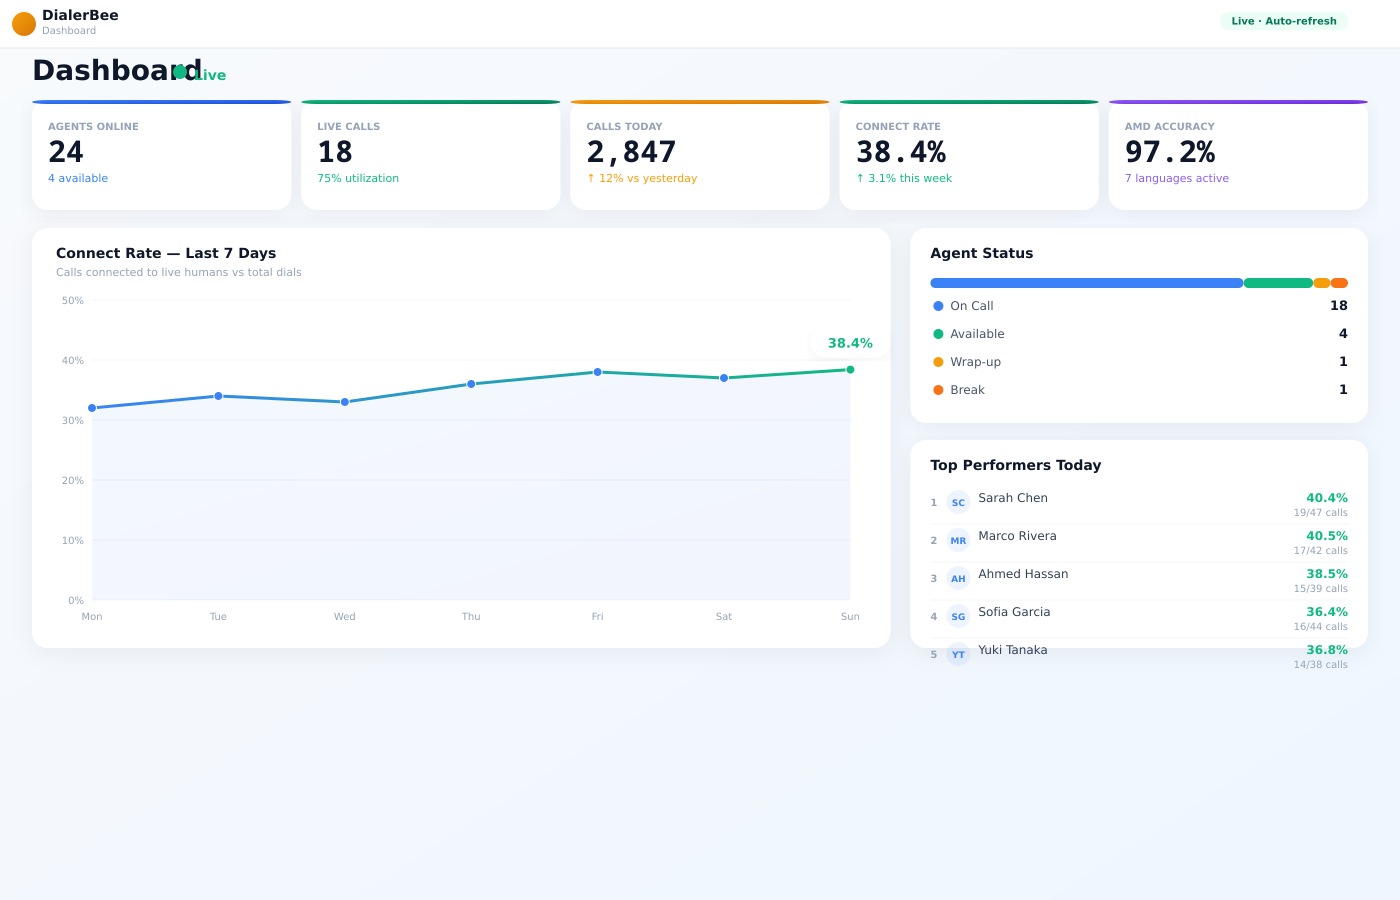Image resolution: width=1400 pixels, height=900 pixels.
Task: Click the Live · Auto-refresh badge
Action: coord(1284,21)
